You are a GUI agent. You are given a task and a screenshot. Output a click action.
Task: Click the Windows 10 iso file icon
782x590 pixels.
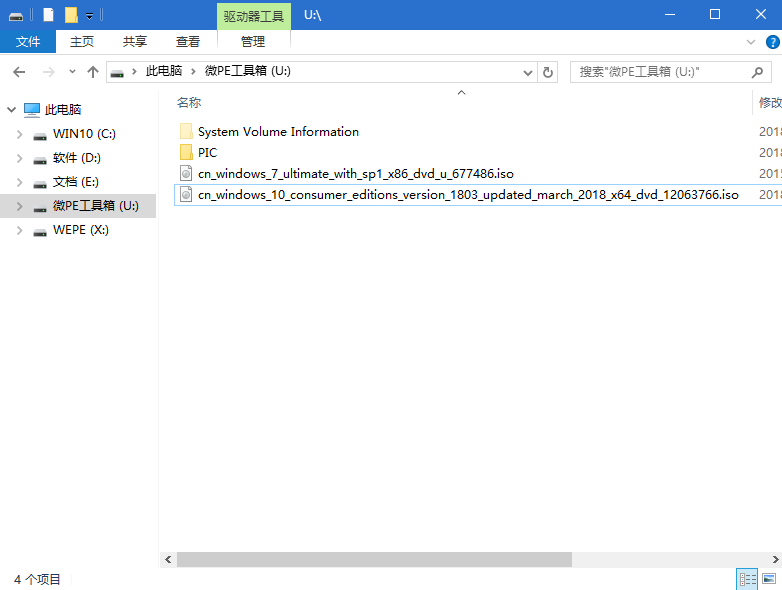tap(186, 194)
